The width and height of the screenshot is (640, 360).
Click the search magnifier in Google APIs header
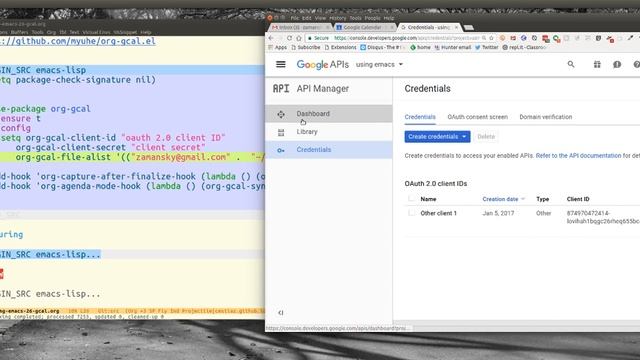pos(571,64)
